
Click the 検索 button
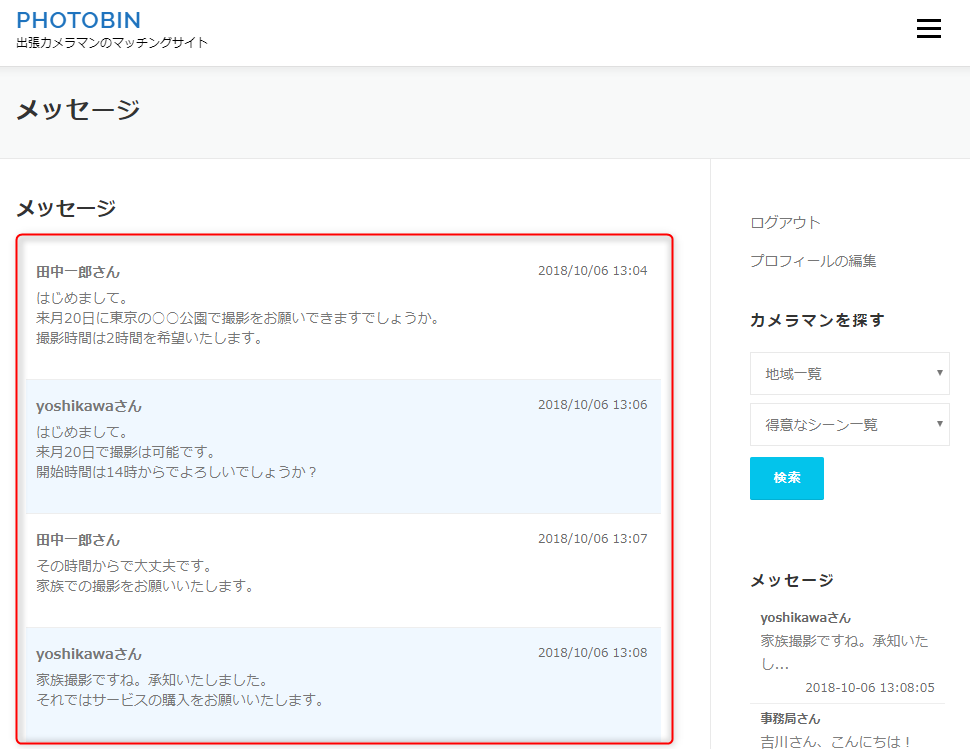click(x=786, y=478)
